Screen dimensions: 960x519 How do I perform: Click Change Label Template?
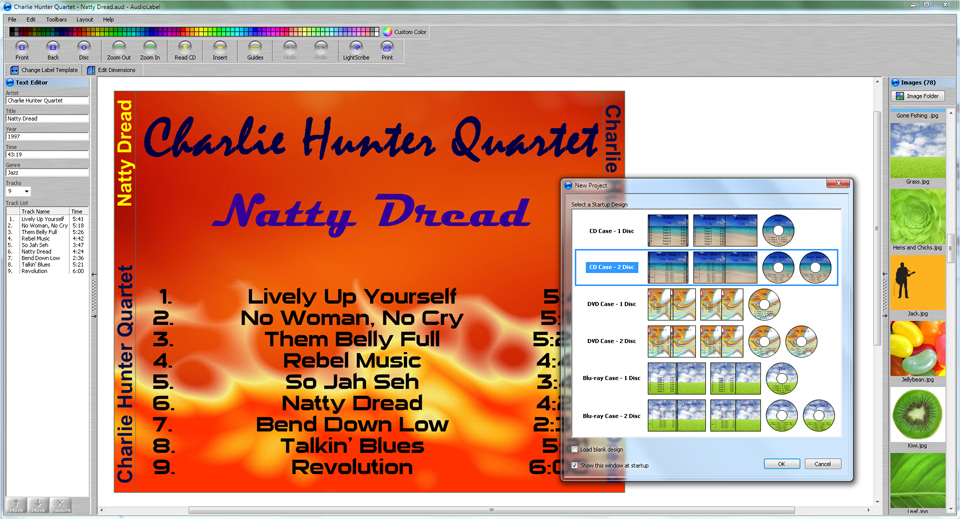tap(45, 70)
